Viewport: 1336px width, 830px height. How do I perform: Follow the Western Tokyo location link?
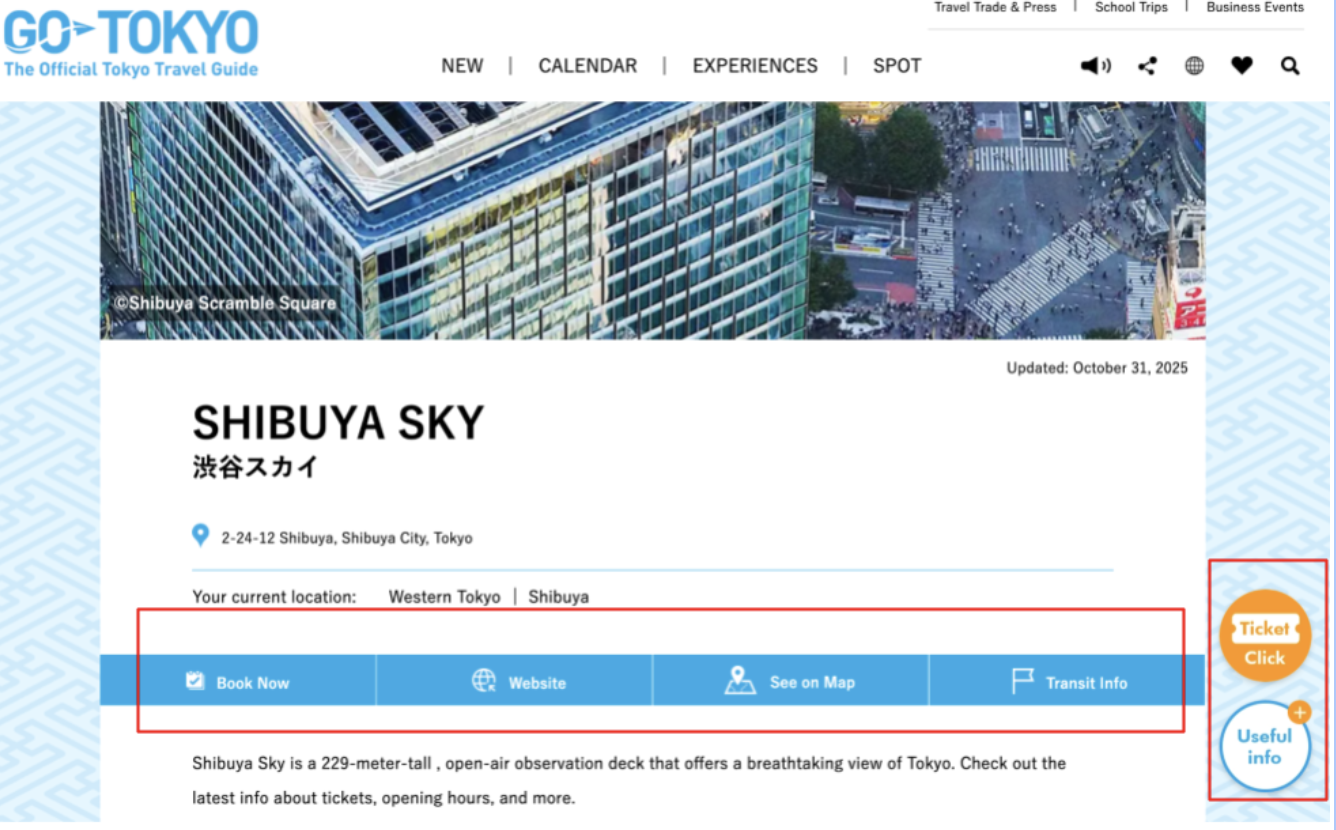444,597
